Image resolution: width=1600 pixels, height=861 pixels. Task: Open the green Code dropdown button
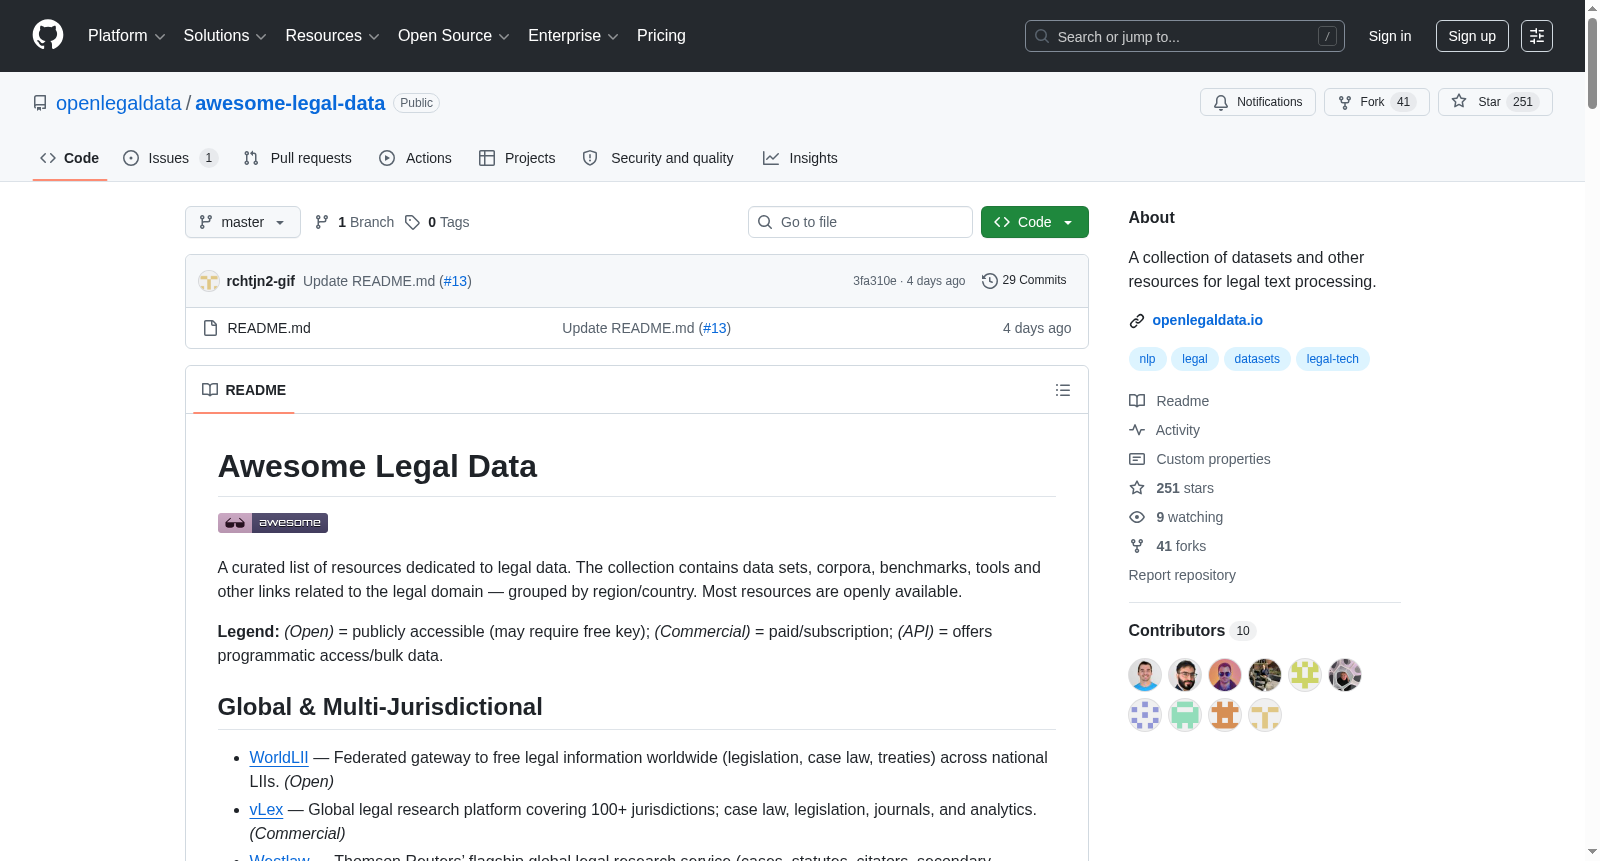pyautogui.click(x=1034, y=222)
